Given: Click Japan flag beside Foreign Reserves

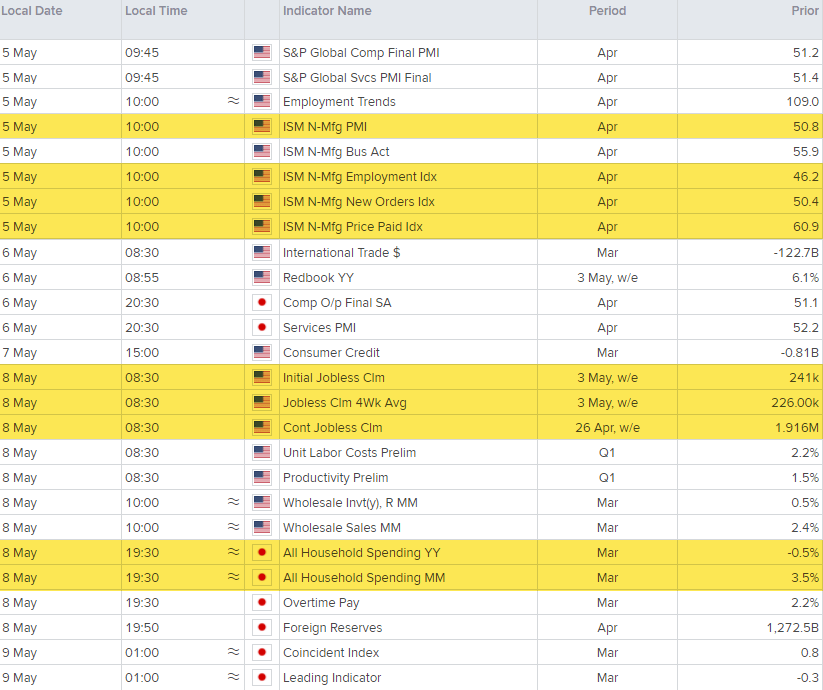Looking at the screenshot, I should point(262,628).
